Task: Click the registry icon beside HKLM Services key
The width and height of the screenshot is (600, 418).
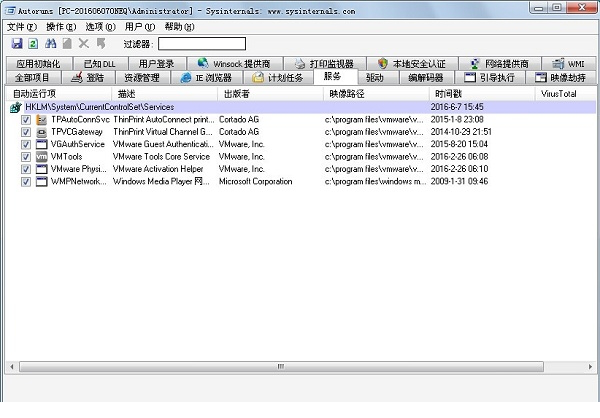Action: [16, 108]
